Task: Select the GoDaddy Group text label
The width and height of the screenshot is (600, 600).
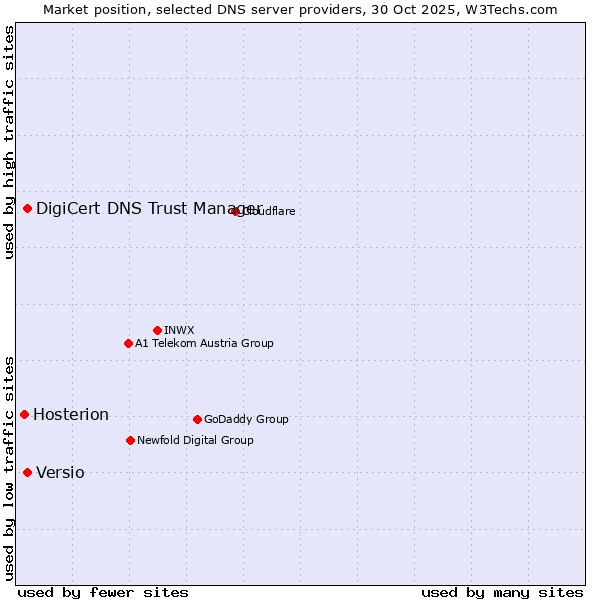Action: click(x=246, y=419)
